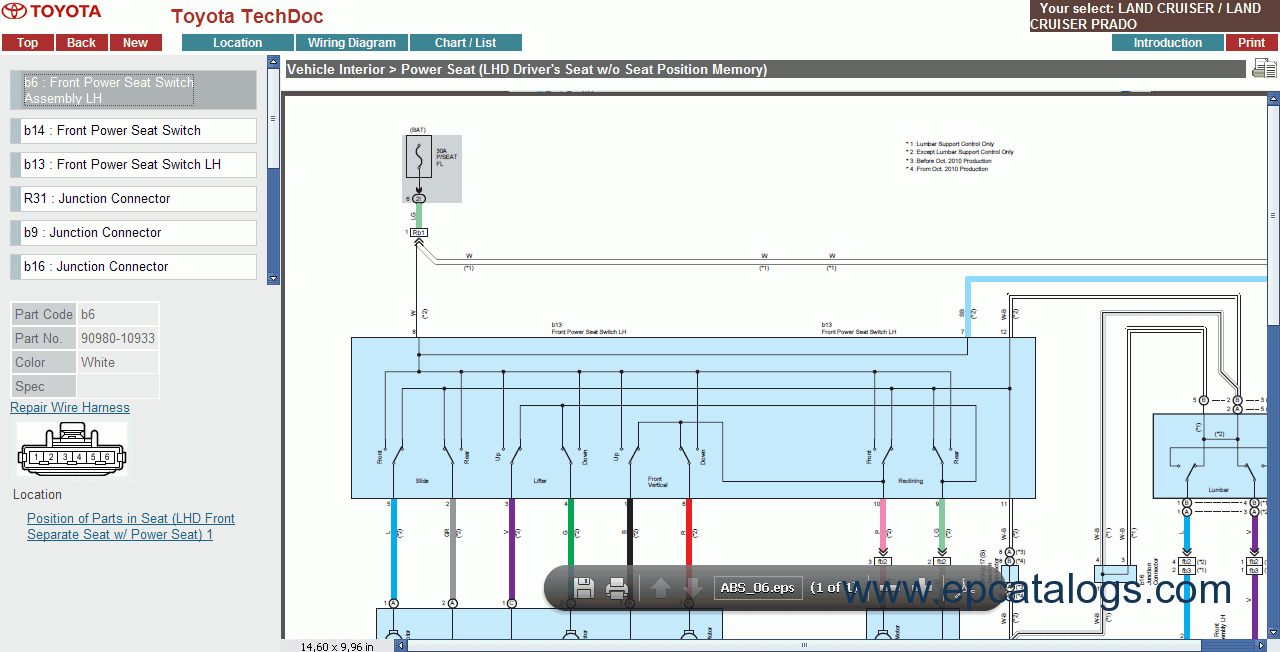Click the ABS_06.eps page name field
This screenshot has width=1280, height=652.
pyautogui.click(x=758, y=588)
